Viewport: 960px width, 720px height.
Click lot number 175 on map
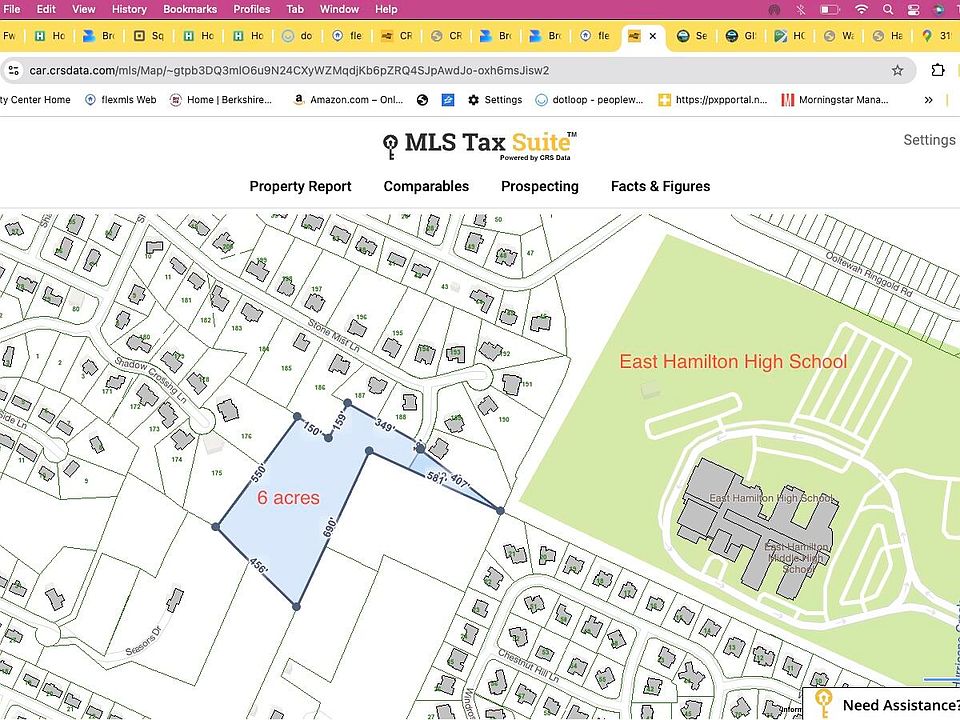click(217, 473)
